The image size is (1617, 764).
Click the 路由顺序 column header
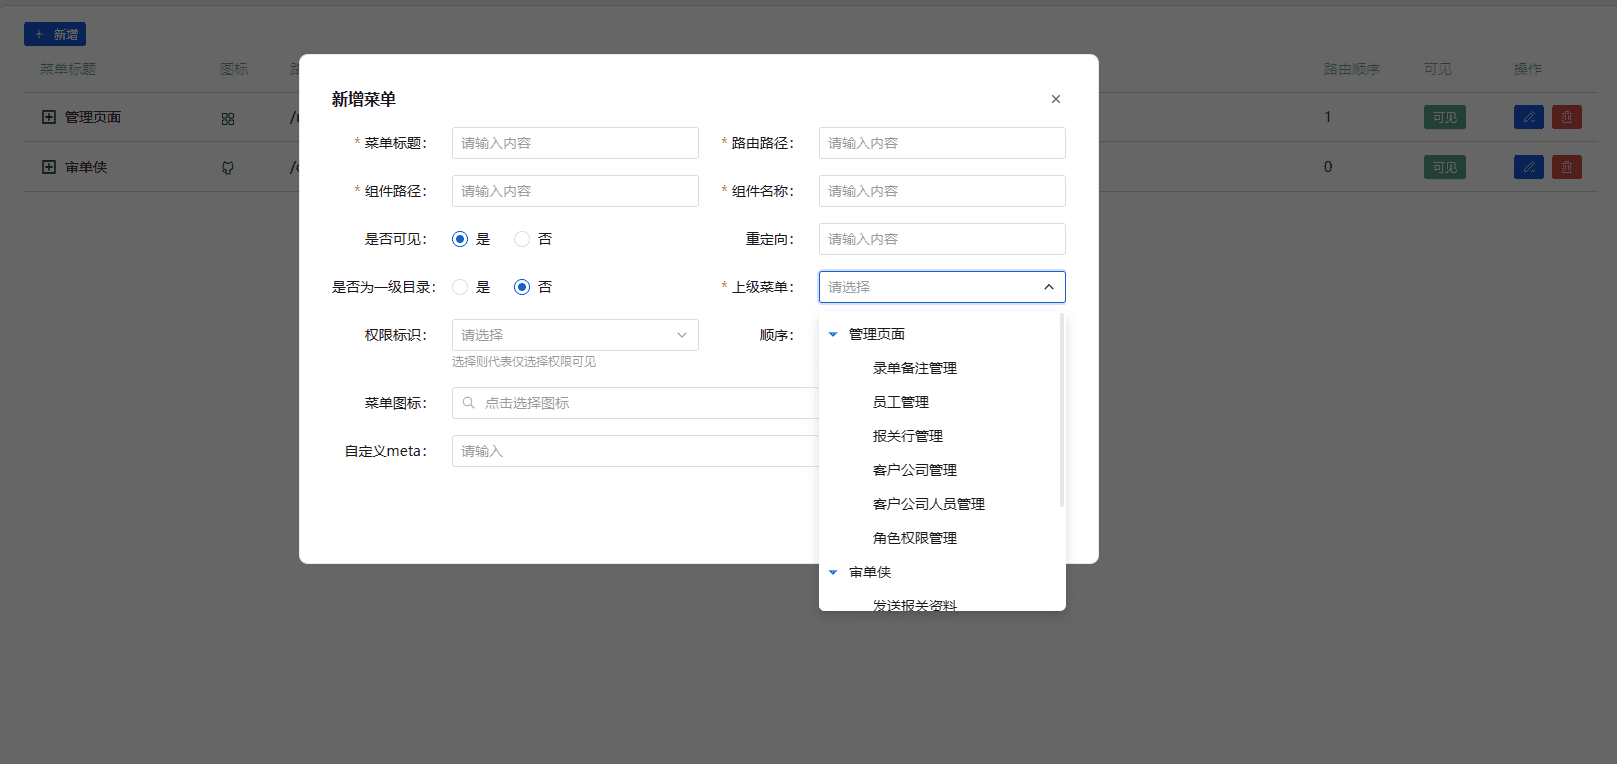pyautogui.click(x=1352, y=69)
